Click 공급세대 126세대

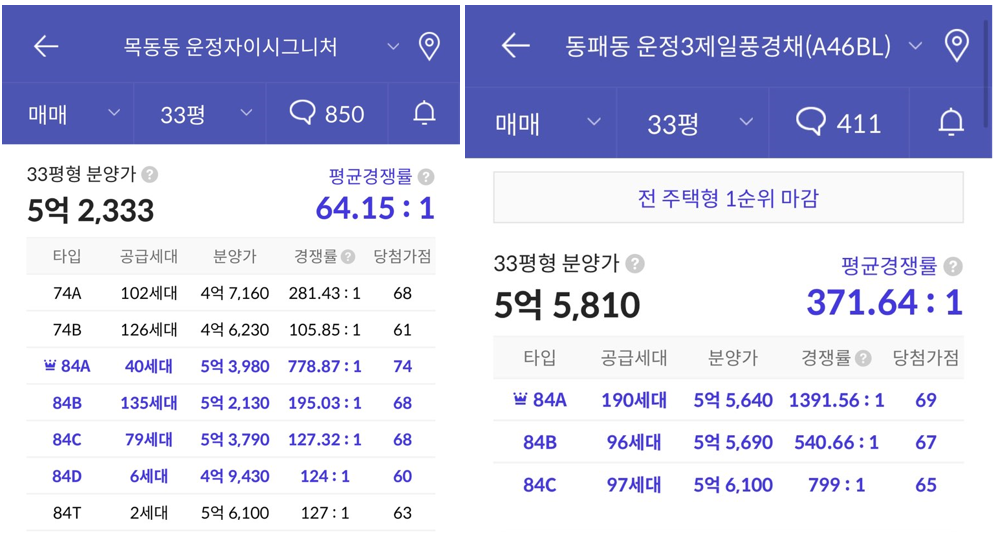tap(149, 329)
